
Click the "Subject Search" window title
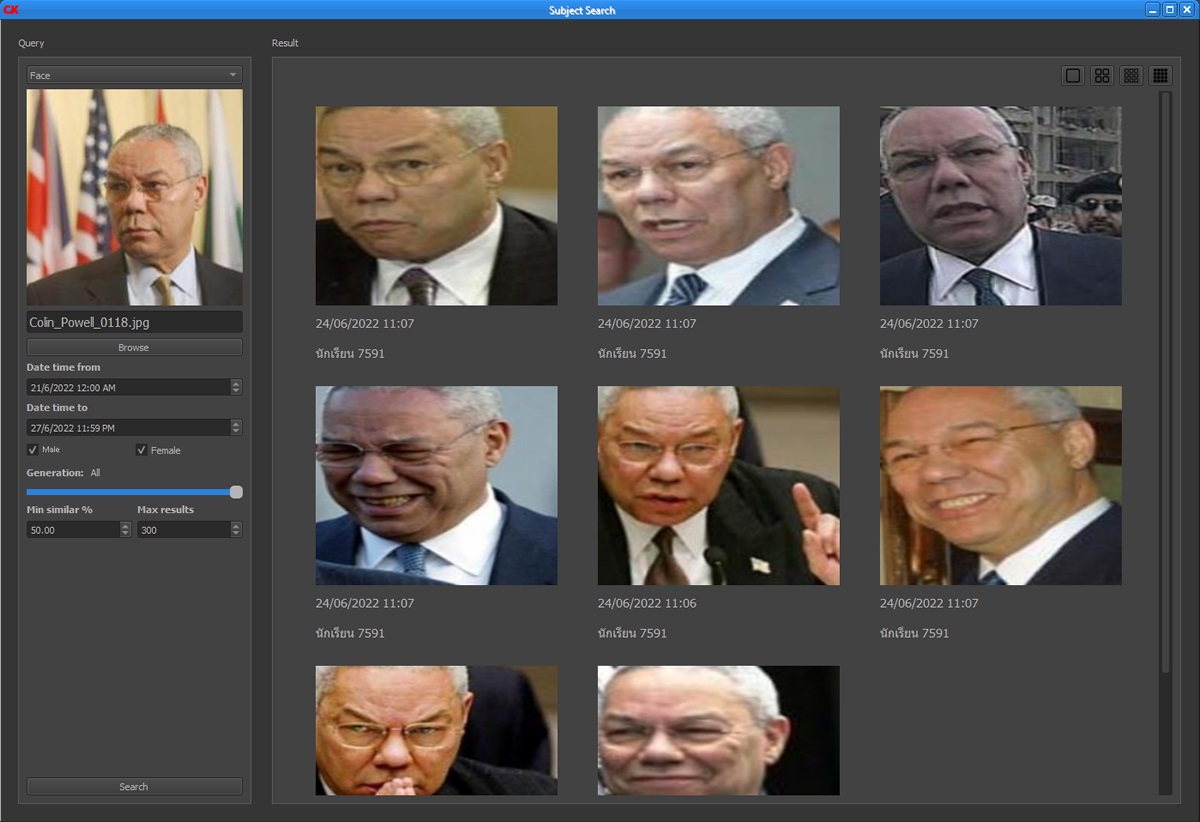pyautogui.click(x=582, y=10)
